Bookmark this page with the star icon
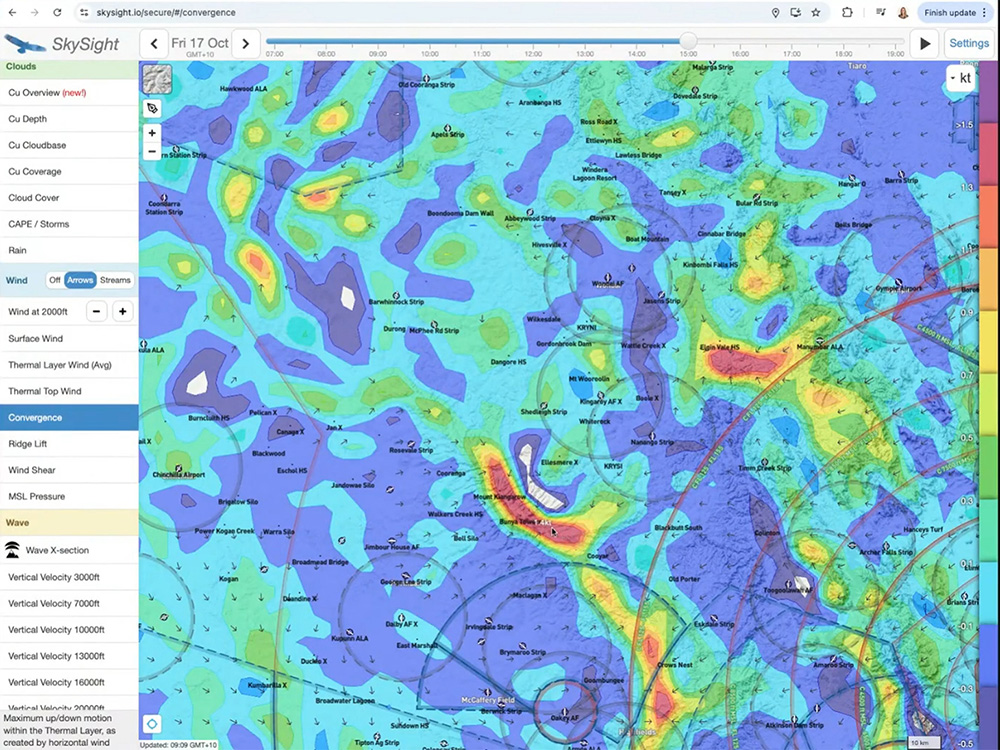This screenshot has height=750, width=1000. tap(816, 13)
